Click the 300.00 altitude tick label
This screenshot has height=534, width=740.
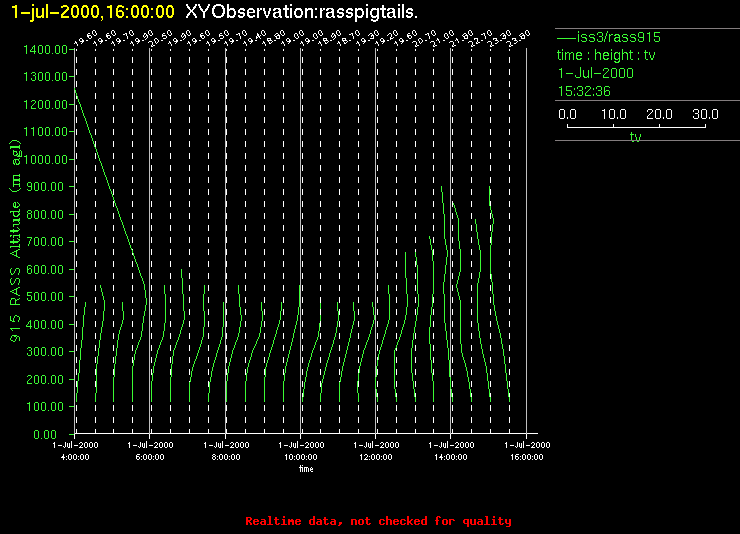(47, 352)
